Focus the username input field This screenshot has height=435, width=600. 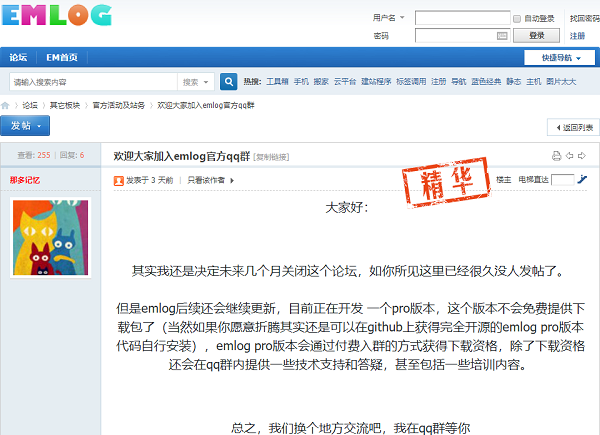click(x=463, y=18)
